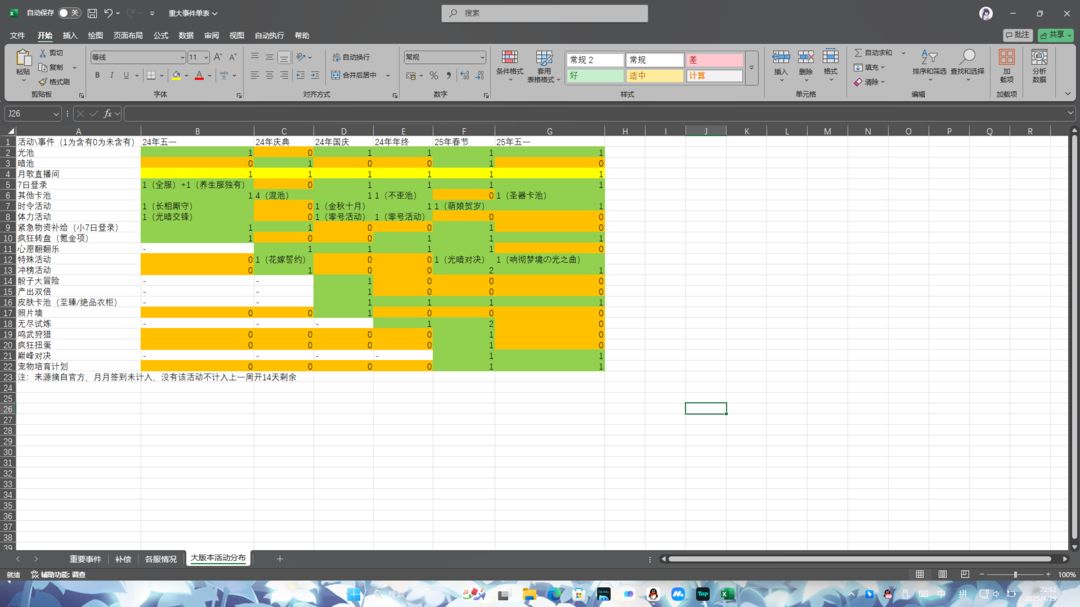Screen dimensions: 1080x607
Task: Toggle the AutoSave switch
Action: click(69, 13)
